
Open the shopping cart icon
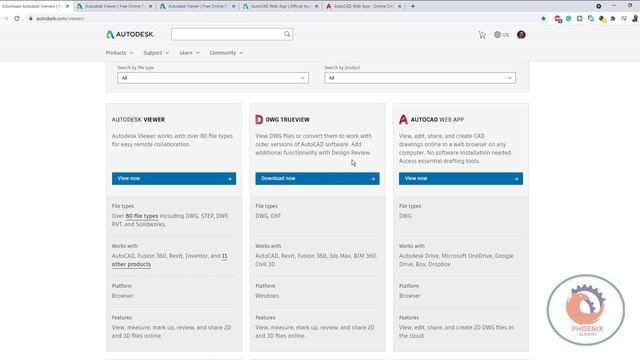[482, 35]
